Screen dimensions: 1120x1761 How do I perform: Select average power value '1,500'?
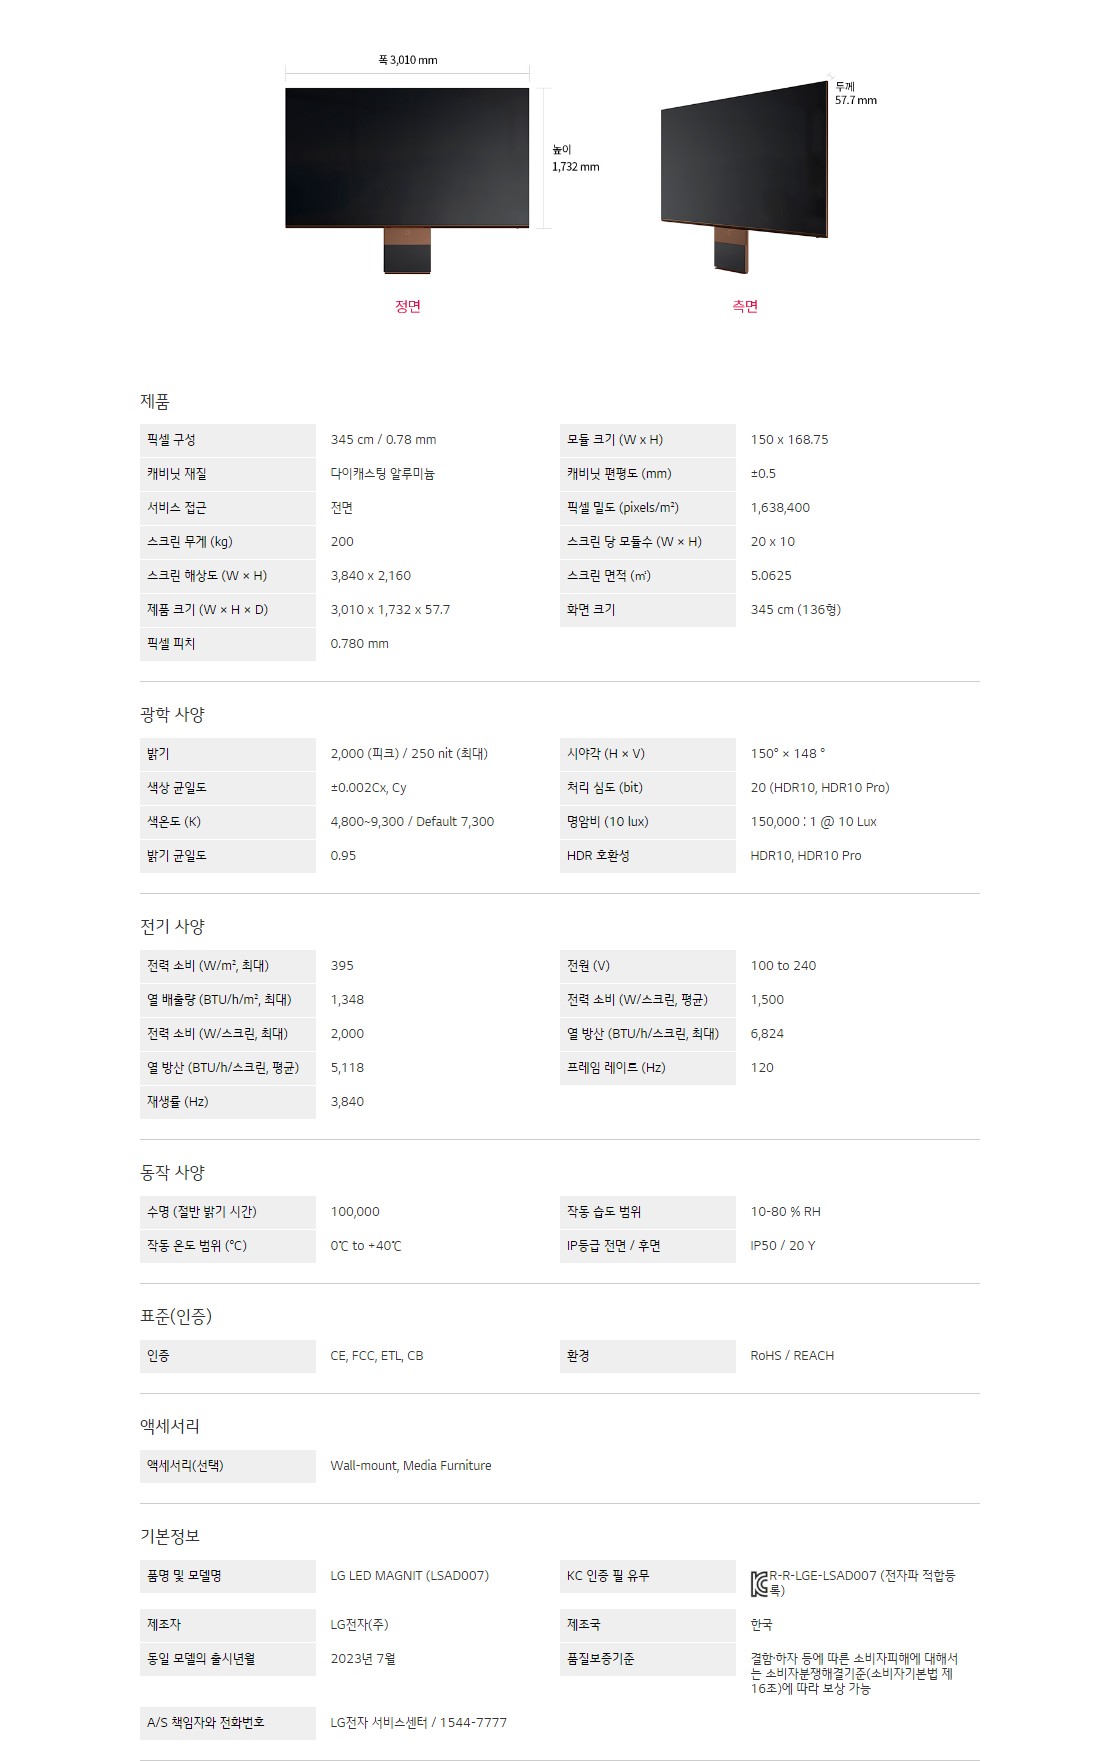(767, 1000)
